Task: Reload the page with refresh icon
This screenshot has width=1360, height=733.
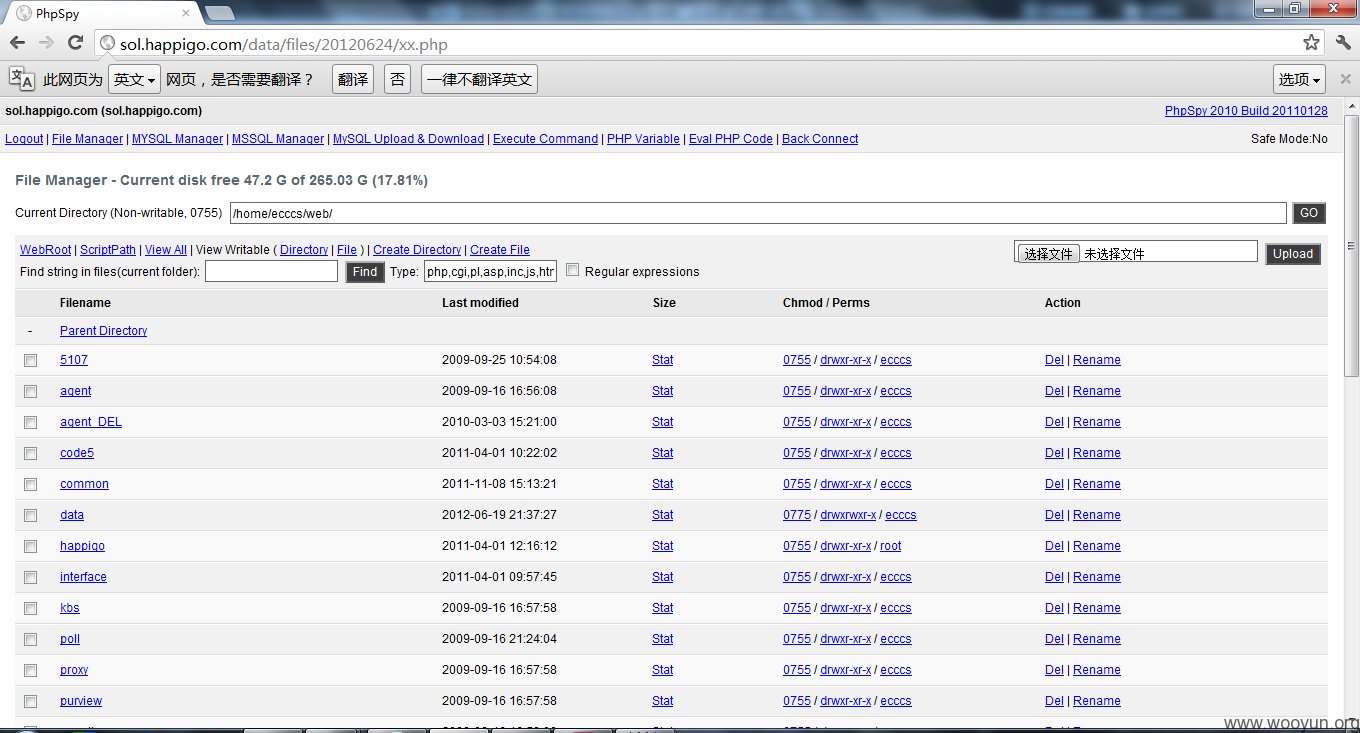Action: click(x=75, y=43)
